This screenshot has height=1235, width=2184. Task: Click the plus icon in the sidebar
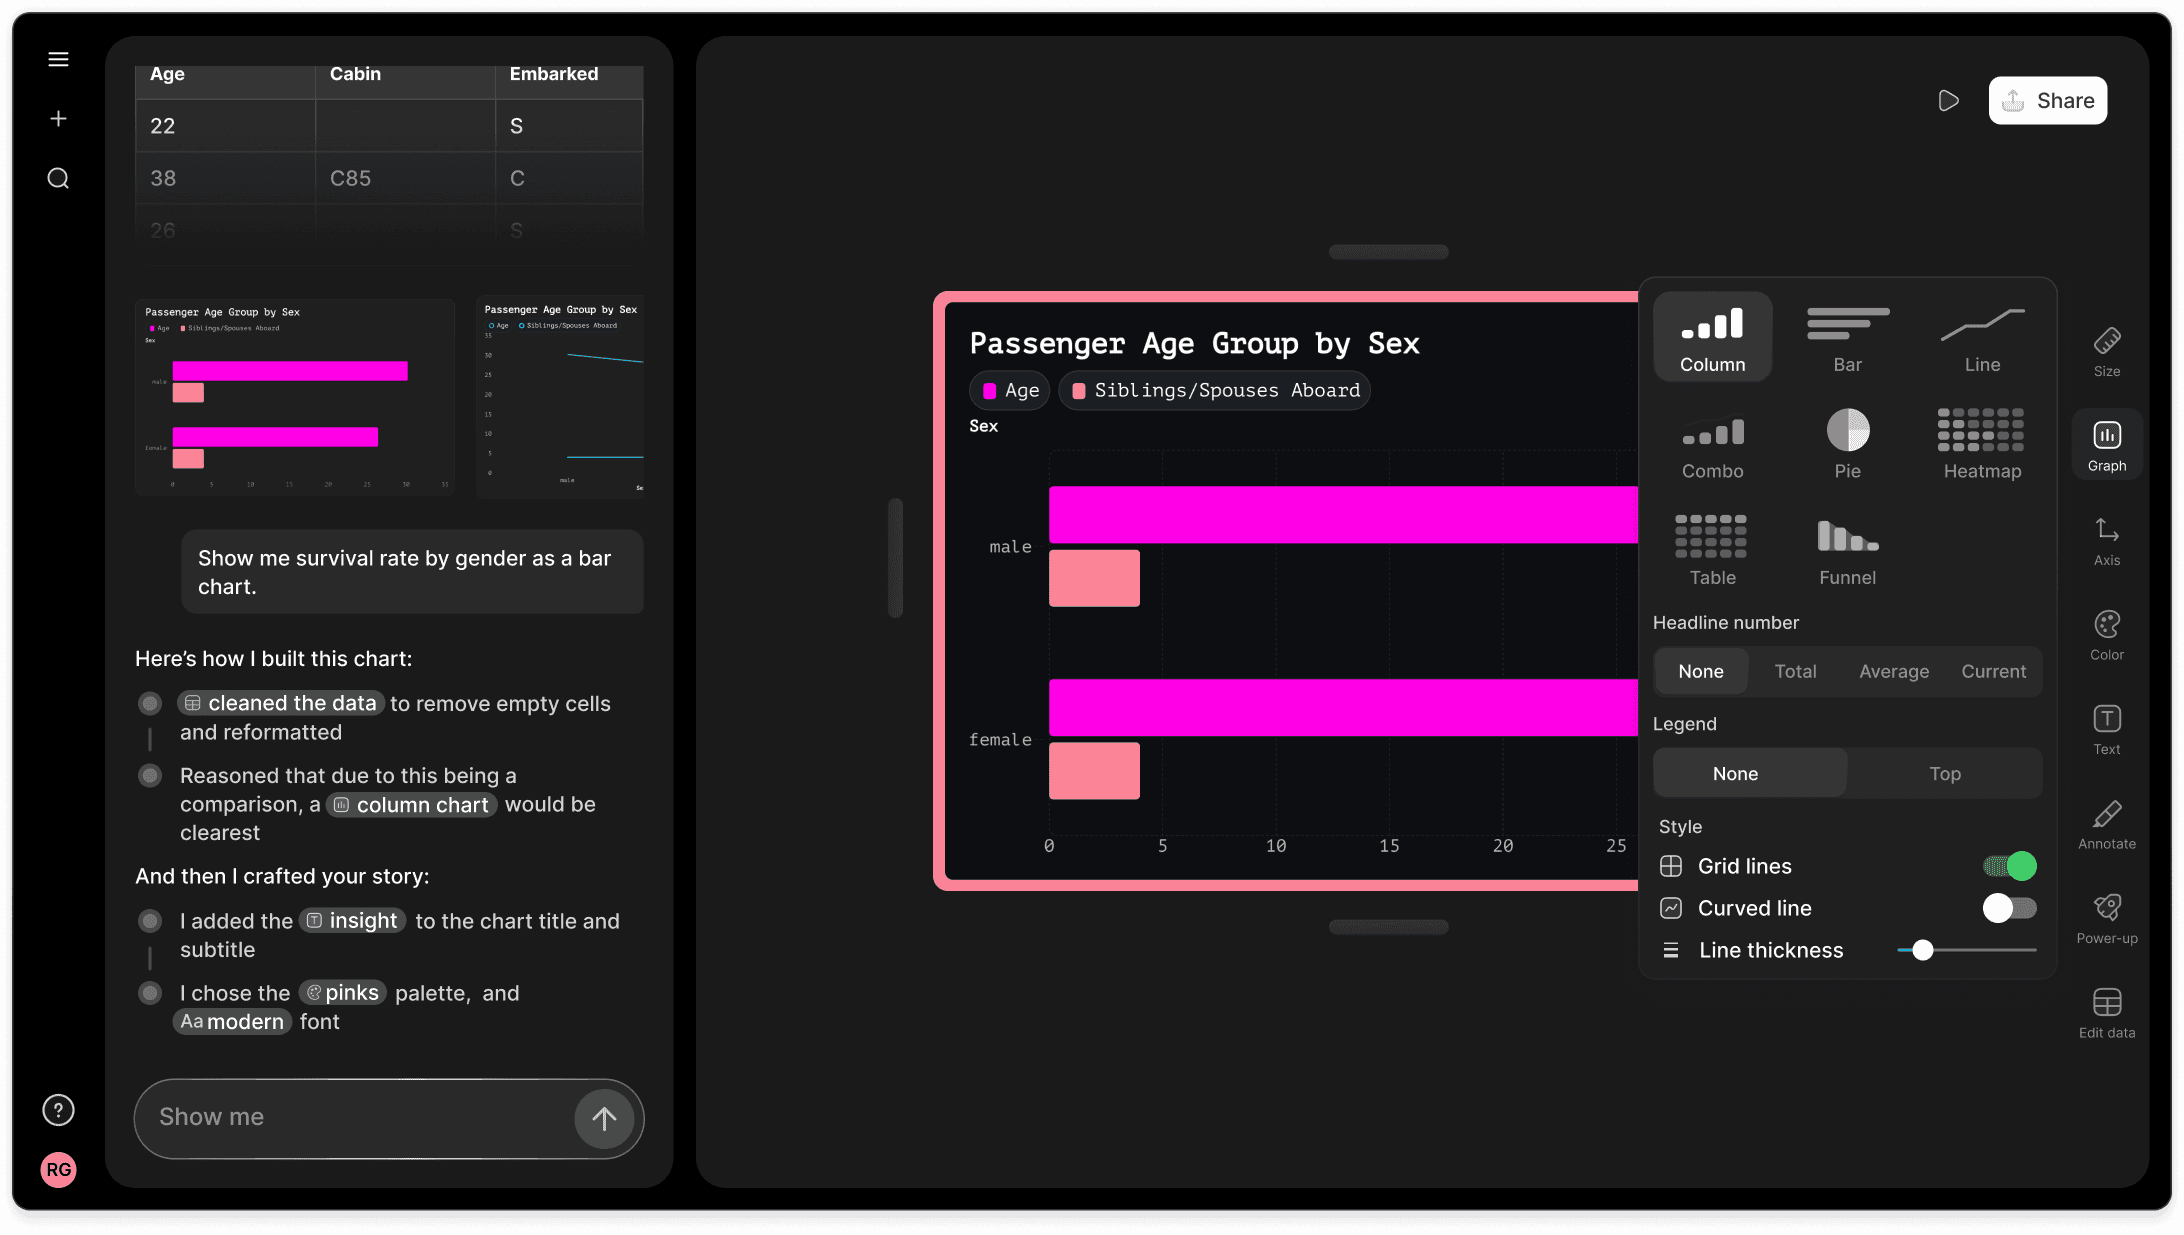pyautogui.click(x=58, y=119)
